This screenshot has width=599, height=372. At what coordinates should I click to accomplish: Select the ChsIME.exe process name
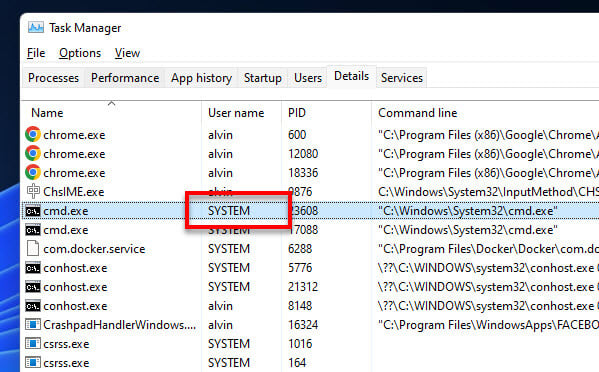73,192
